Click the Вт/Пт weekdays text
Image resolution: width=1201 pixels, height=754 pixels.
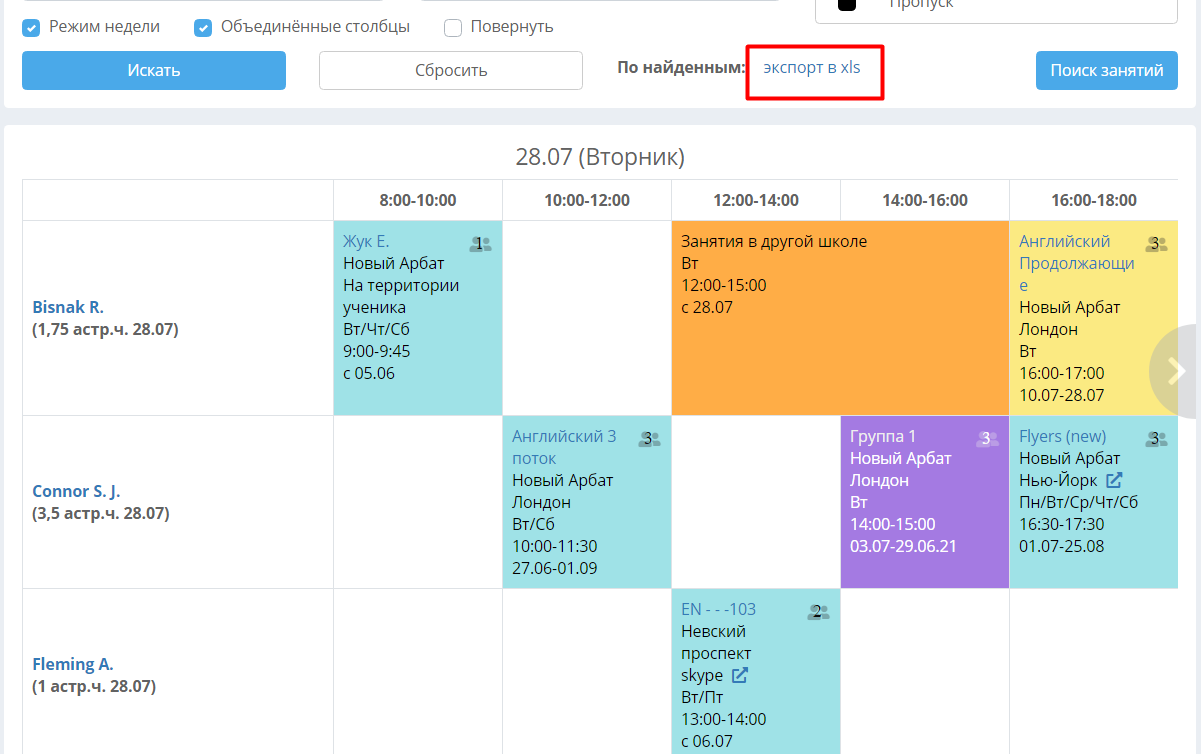[702, 697]
